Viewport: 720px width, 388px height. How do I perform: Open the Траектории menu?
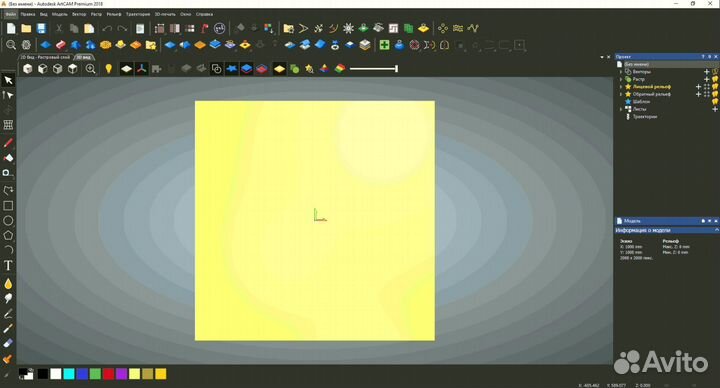(138, 14)
